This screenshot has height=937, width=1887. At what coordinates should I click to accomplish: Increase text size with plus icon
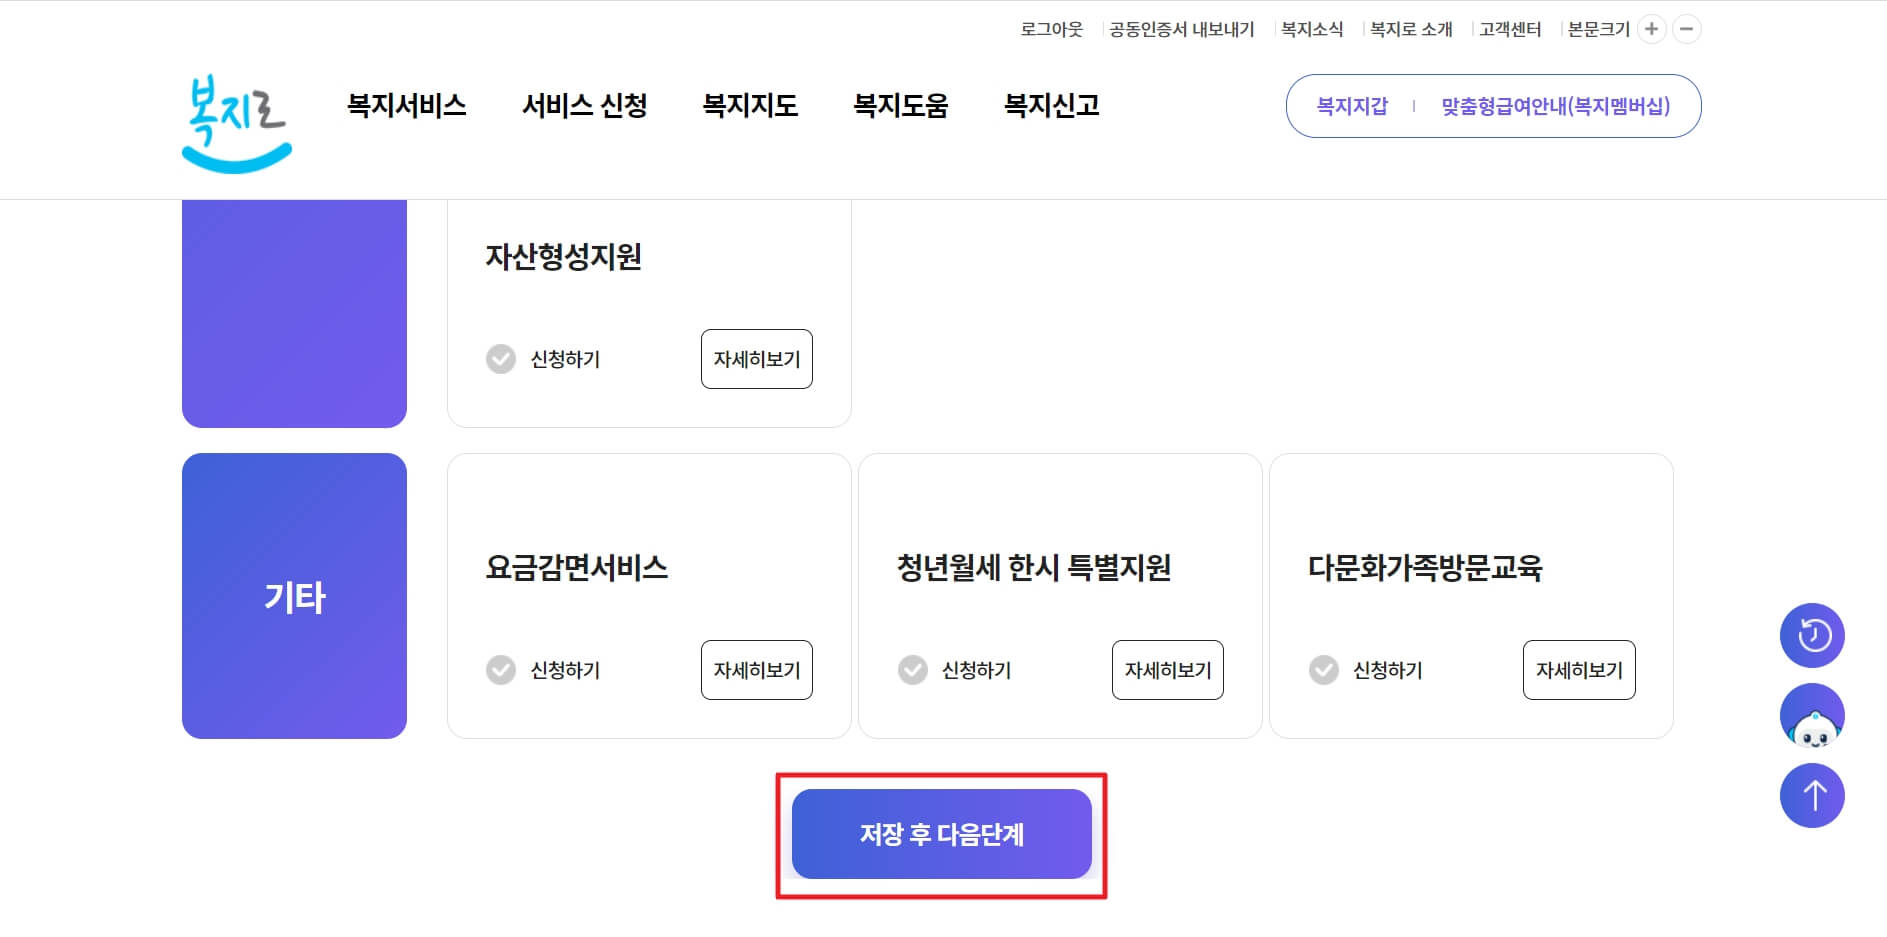(1652, 29)
